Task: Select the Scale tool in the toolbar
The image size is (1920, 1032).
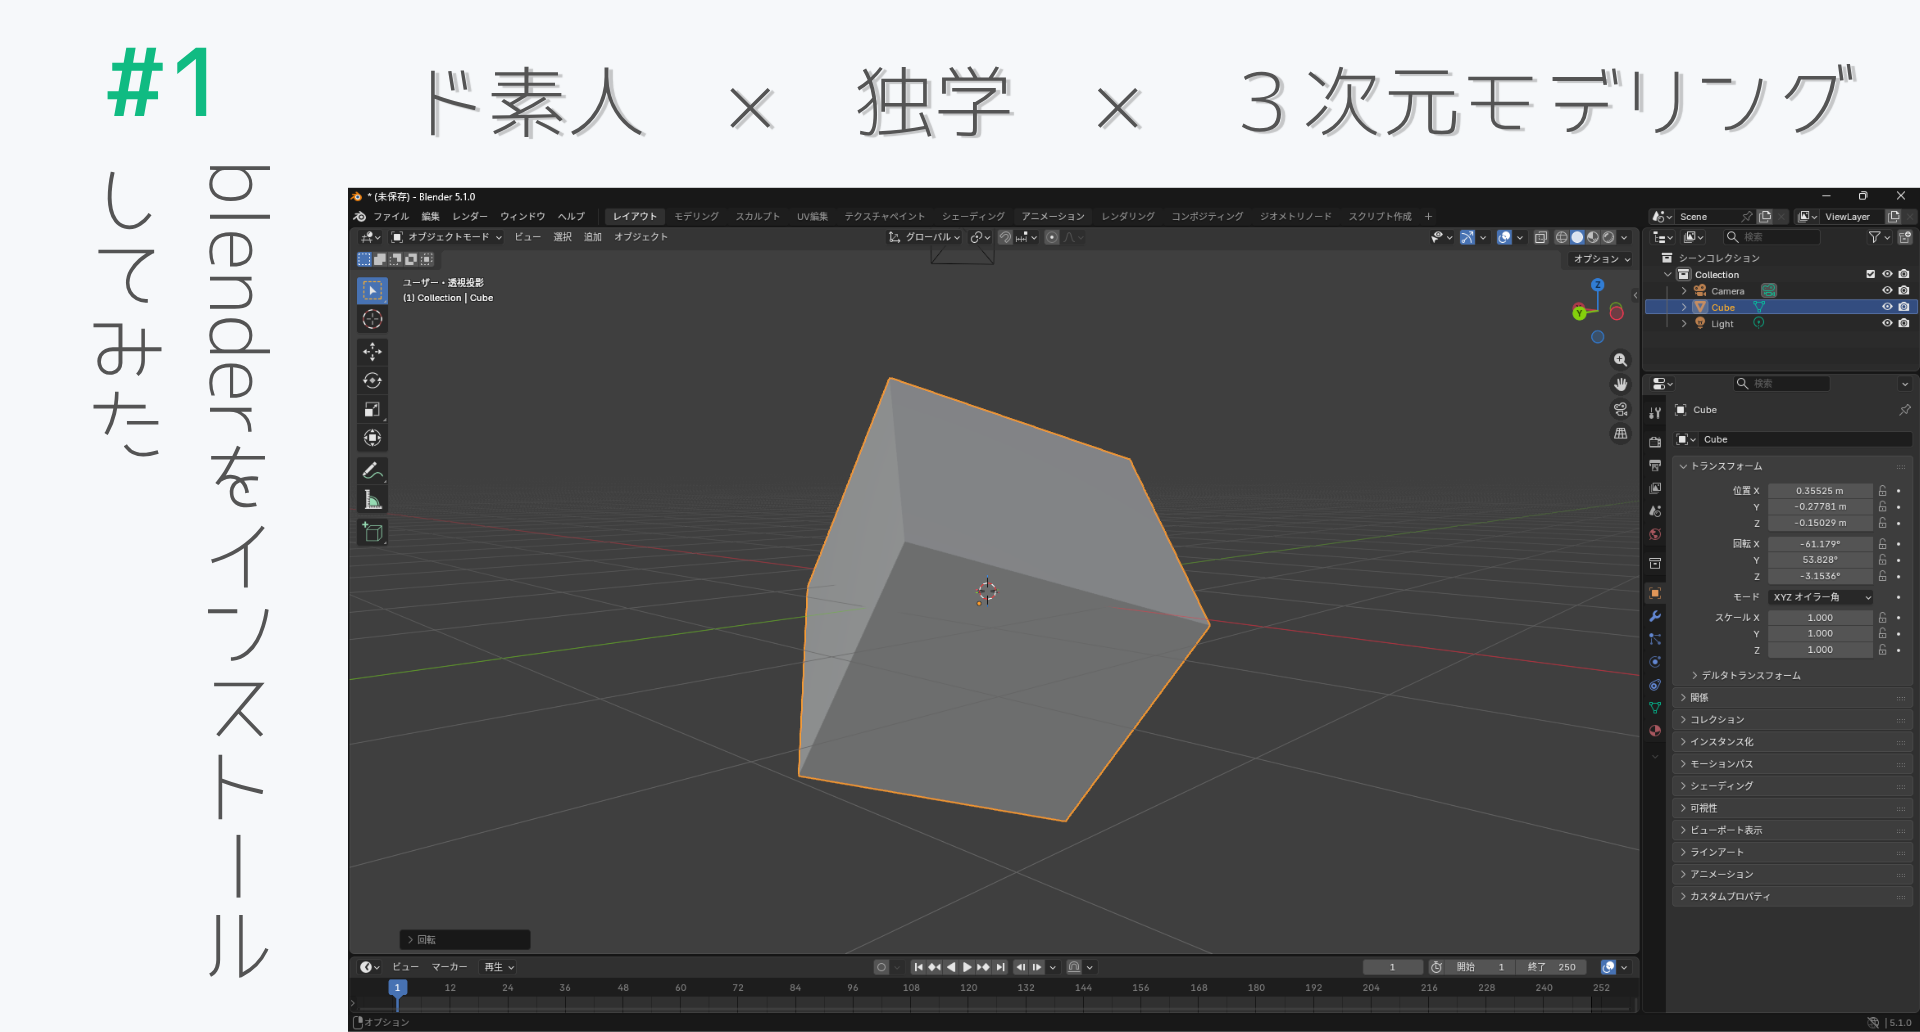Action: point(372,409)
